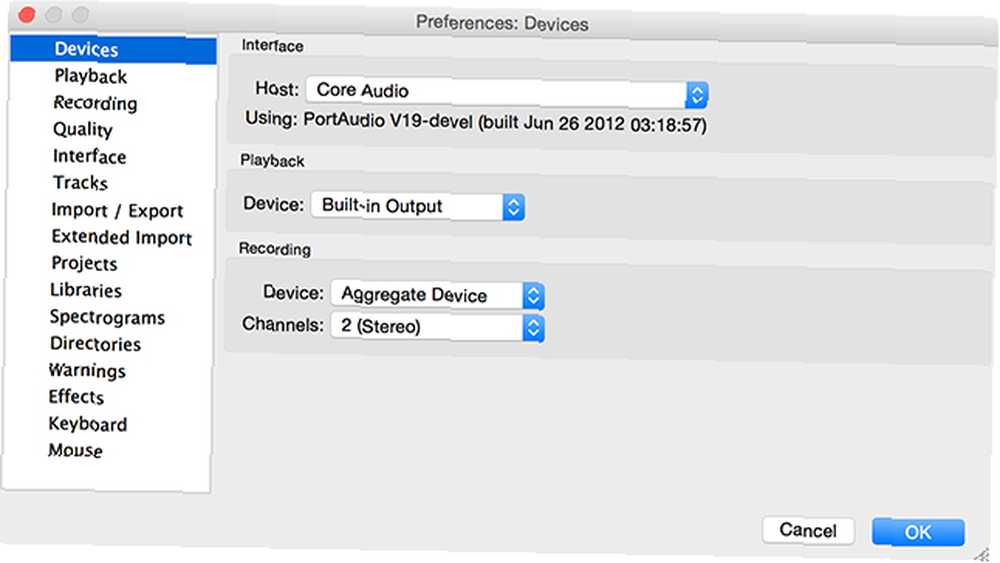Select Directories in the preferences list
1000x563 pixels.
pyautogui.click(x=96, y=344)
